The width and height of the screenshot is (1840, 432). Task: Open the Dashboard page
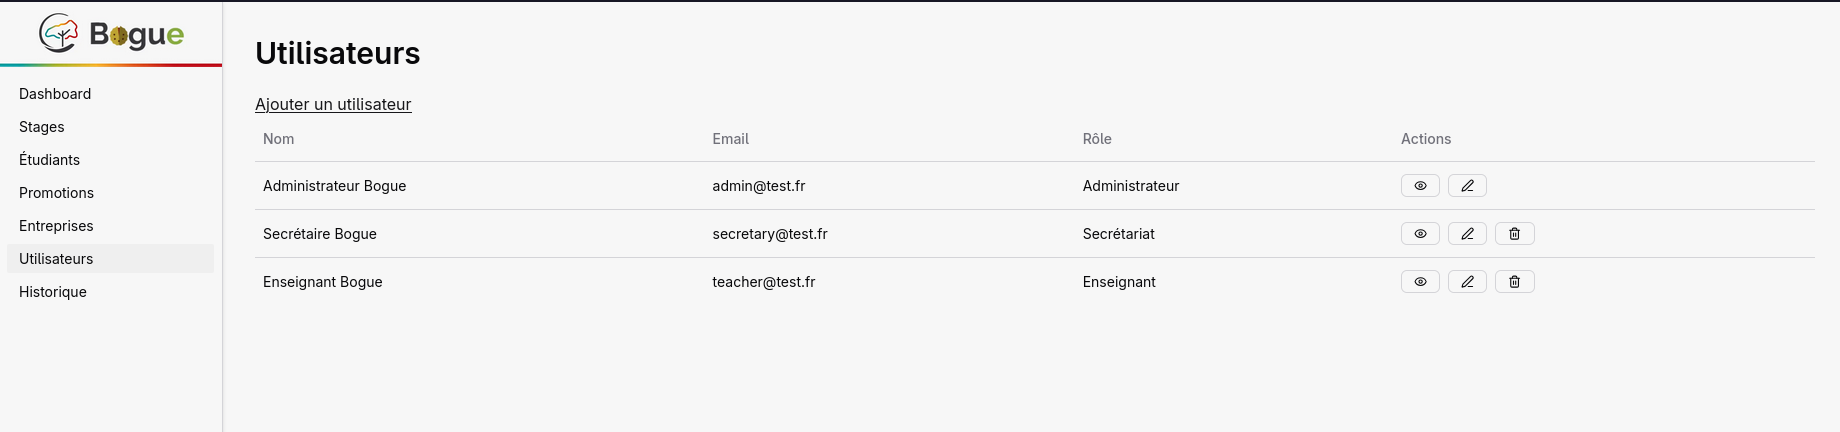point(55,94)
